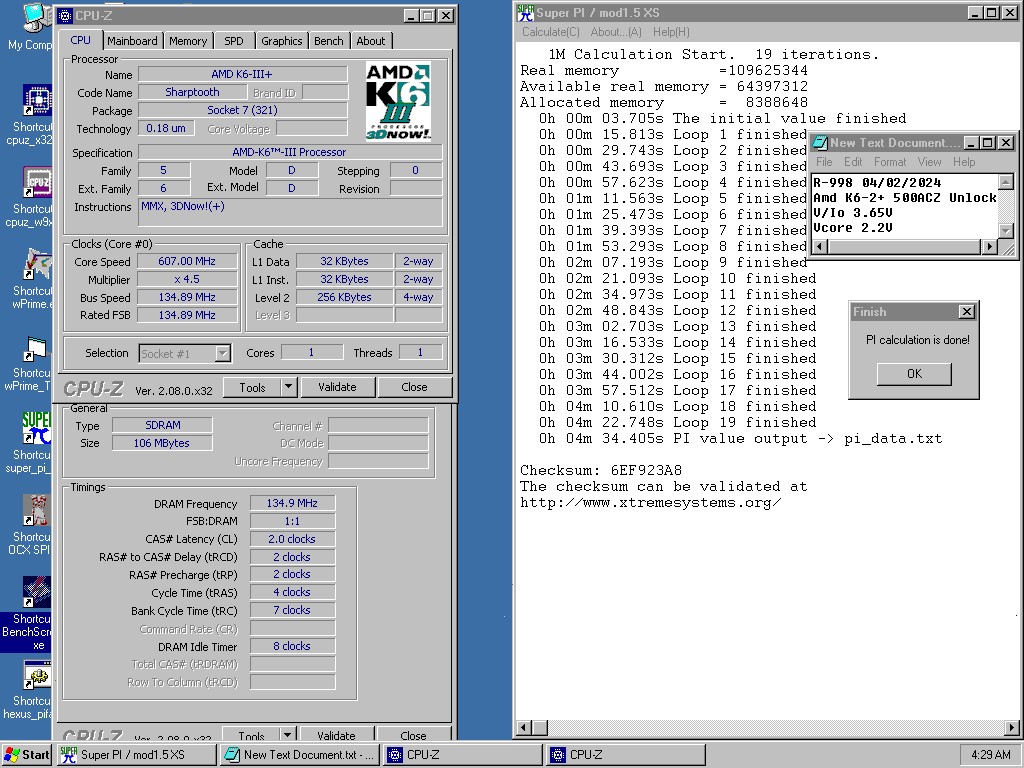Screen dimensions: 1024x768
Task: Click the AMD K6-III 3DNow logo image
Action: pos(398,101)
